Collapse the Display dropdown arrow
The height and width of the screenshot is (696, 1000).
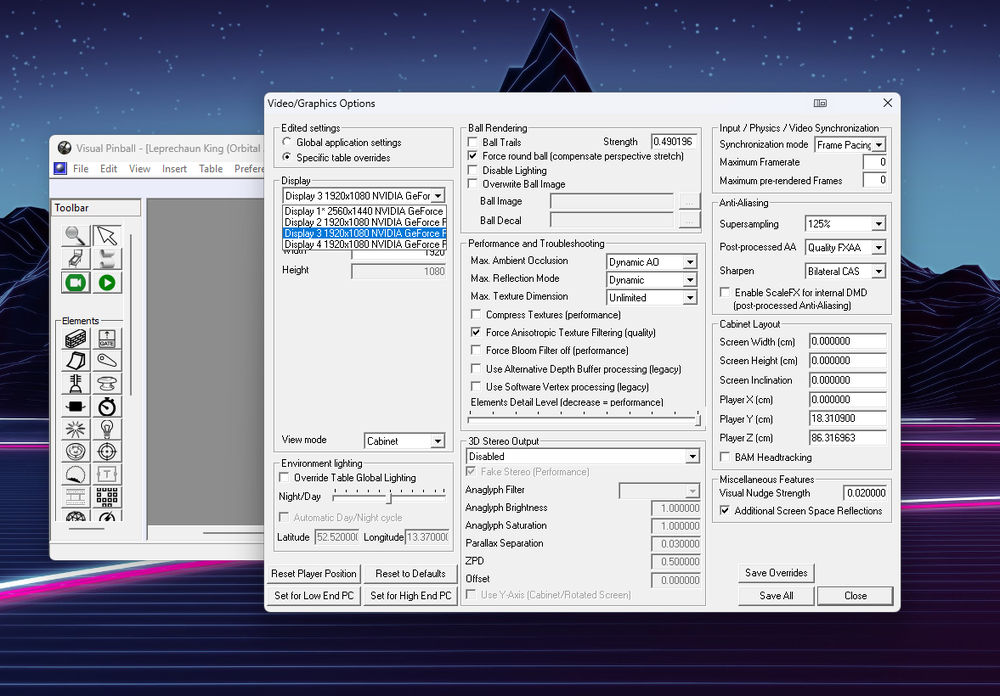[x=438, y=196]
